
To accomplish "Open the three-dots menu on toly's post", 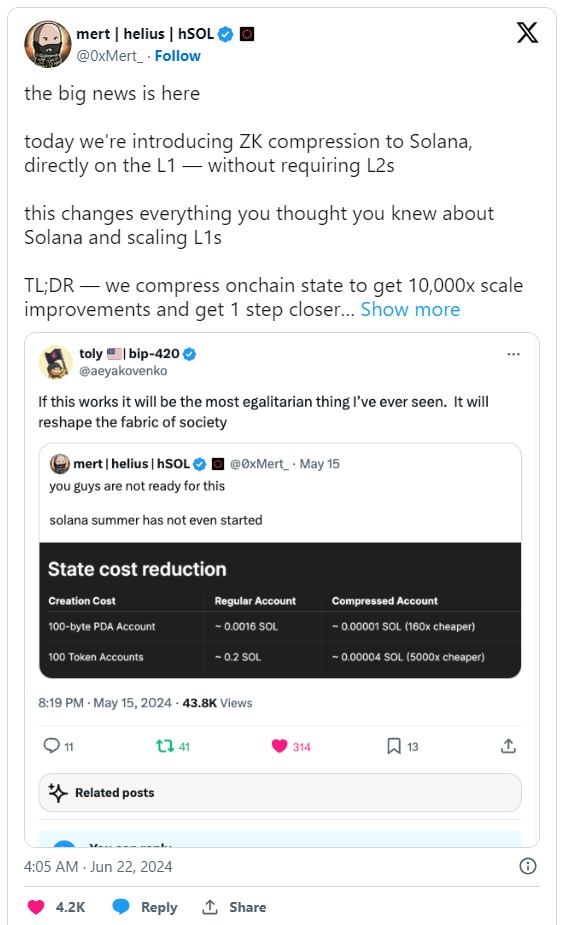I will pos(513,354).
